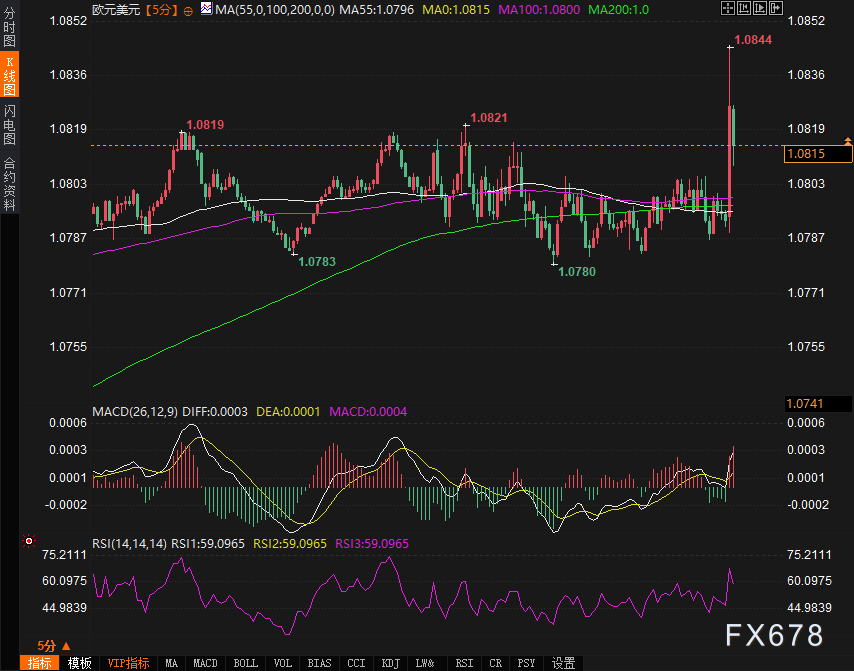Click the 1.0815 current price tag
The image size is (854, 671).
coord(806,154)
